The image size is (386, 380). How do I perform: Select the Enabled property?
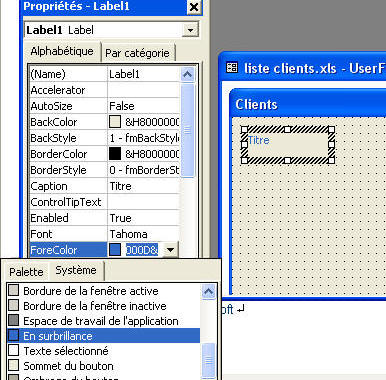click(68, 218)
